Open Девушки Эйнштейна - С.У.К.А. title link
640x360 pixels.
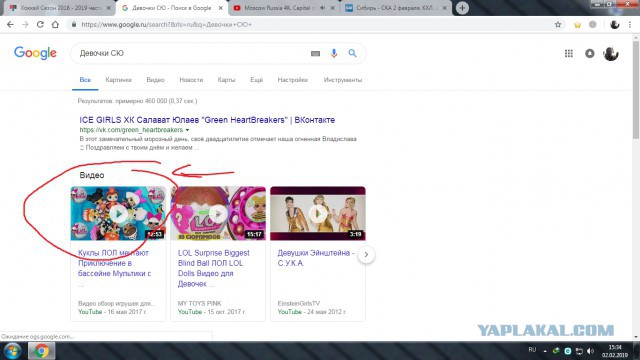click(316, 258)
